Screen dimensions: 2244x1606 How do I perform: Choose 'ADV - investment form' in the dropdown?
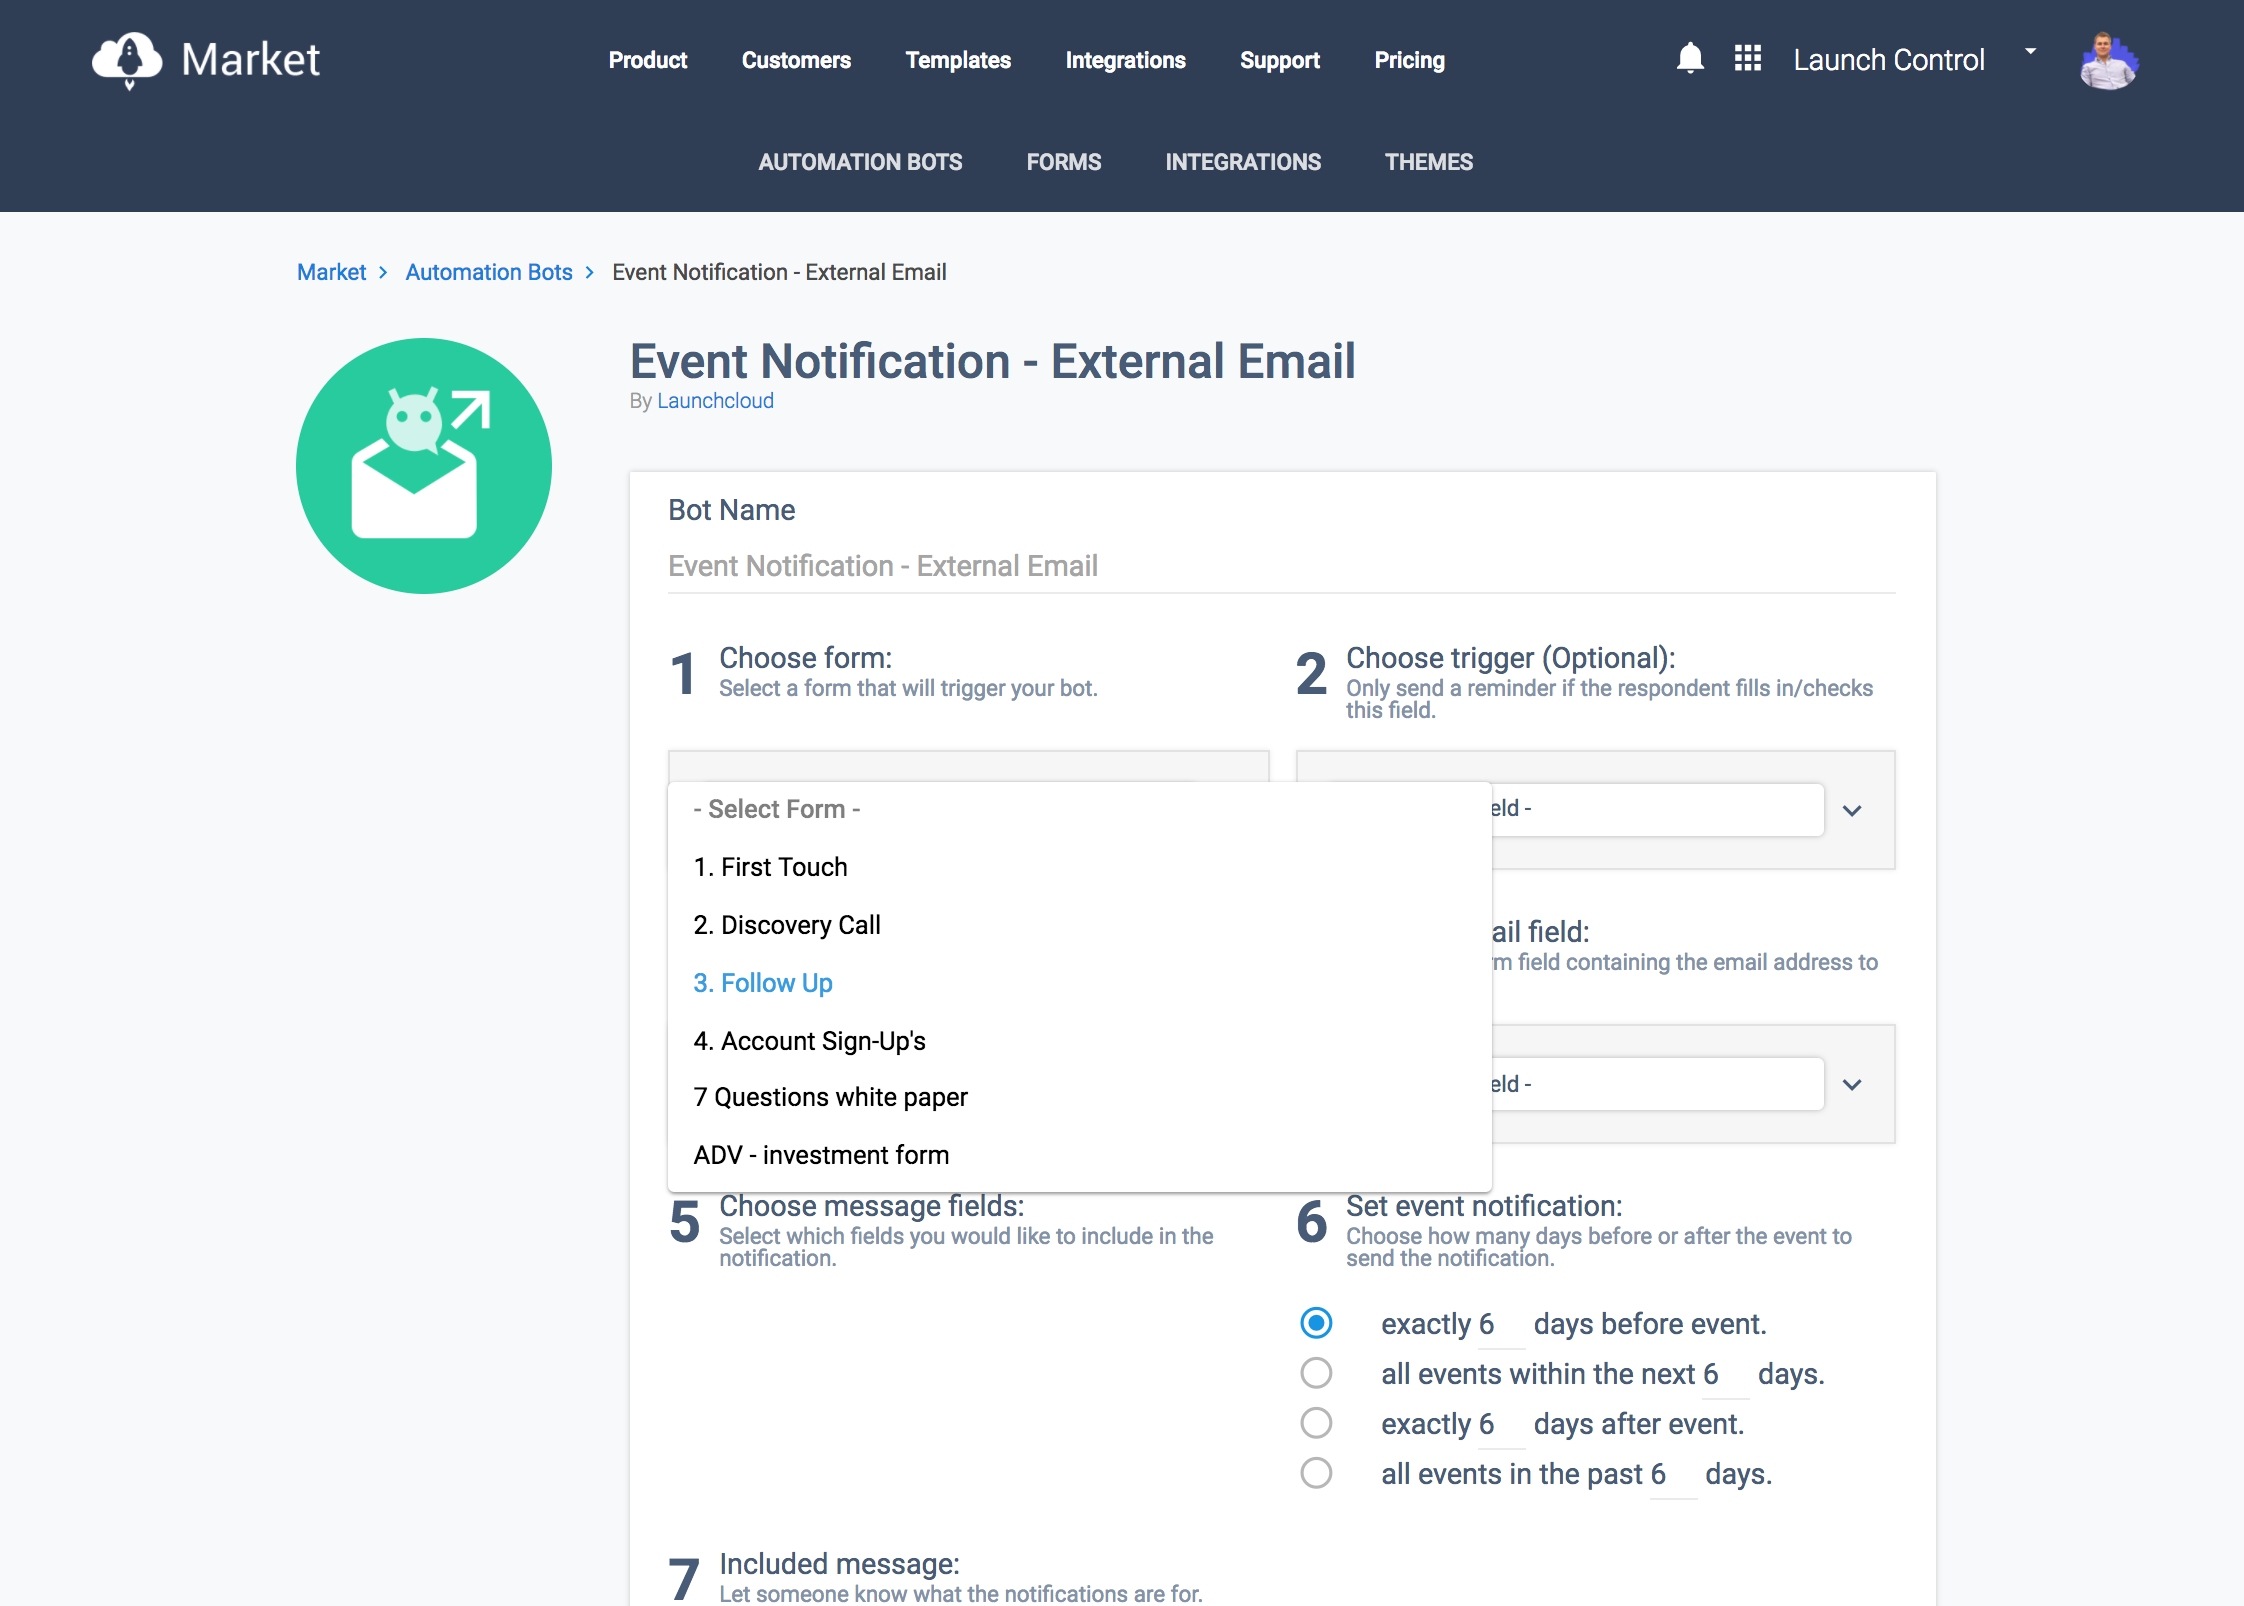(x=820, y=1154)
